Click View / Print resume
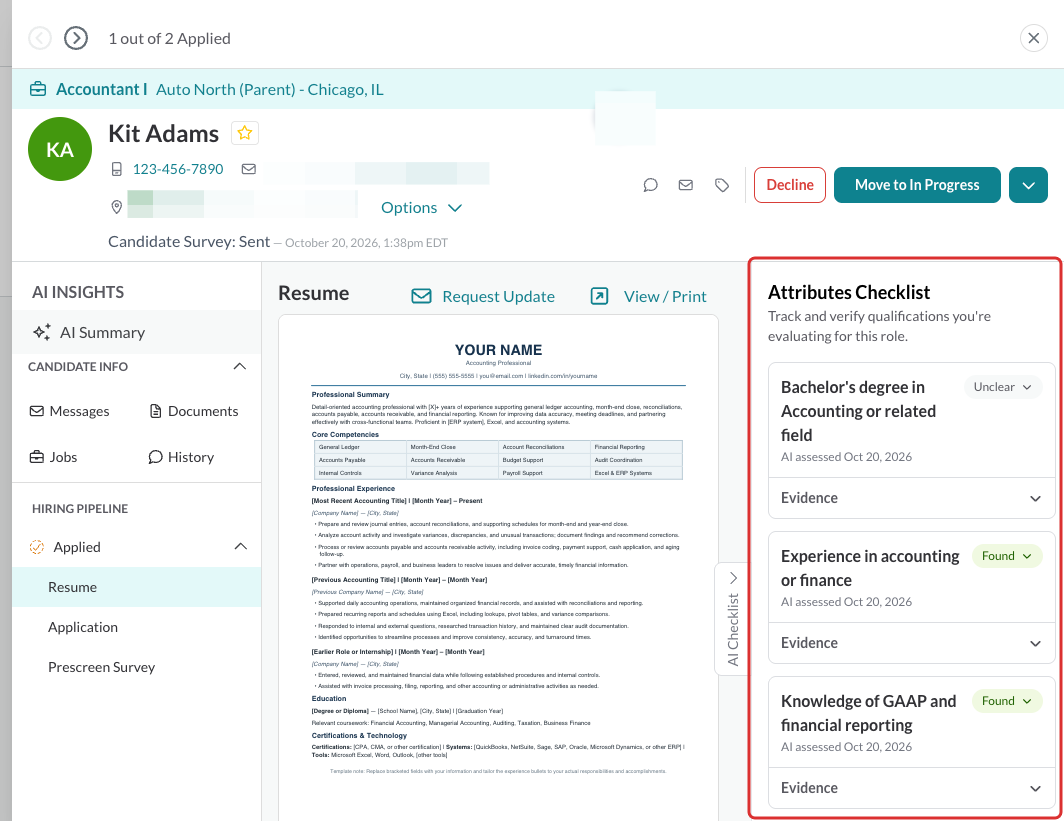1064x821 pixels. 648,297
